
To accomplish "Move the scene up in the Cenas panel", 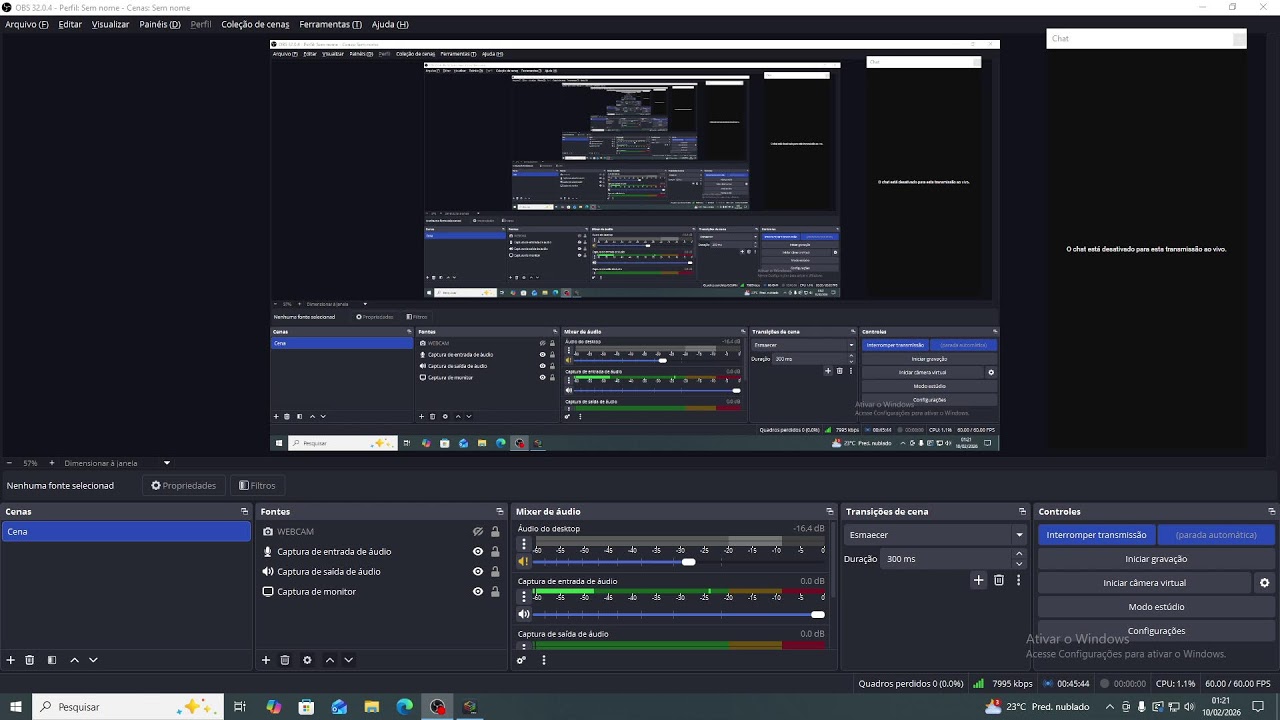I will [74, 660].
